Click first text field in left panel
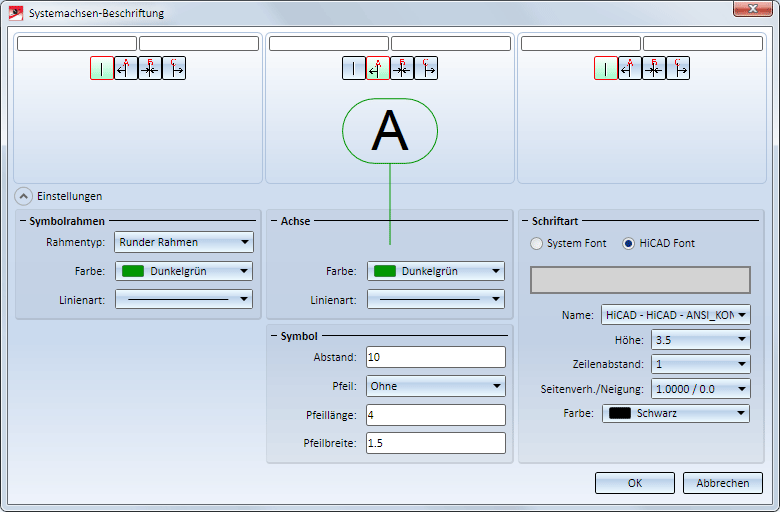The image size is (780, 512). [x=77, y=43]
